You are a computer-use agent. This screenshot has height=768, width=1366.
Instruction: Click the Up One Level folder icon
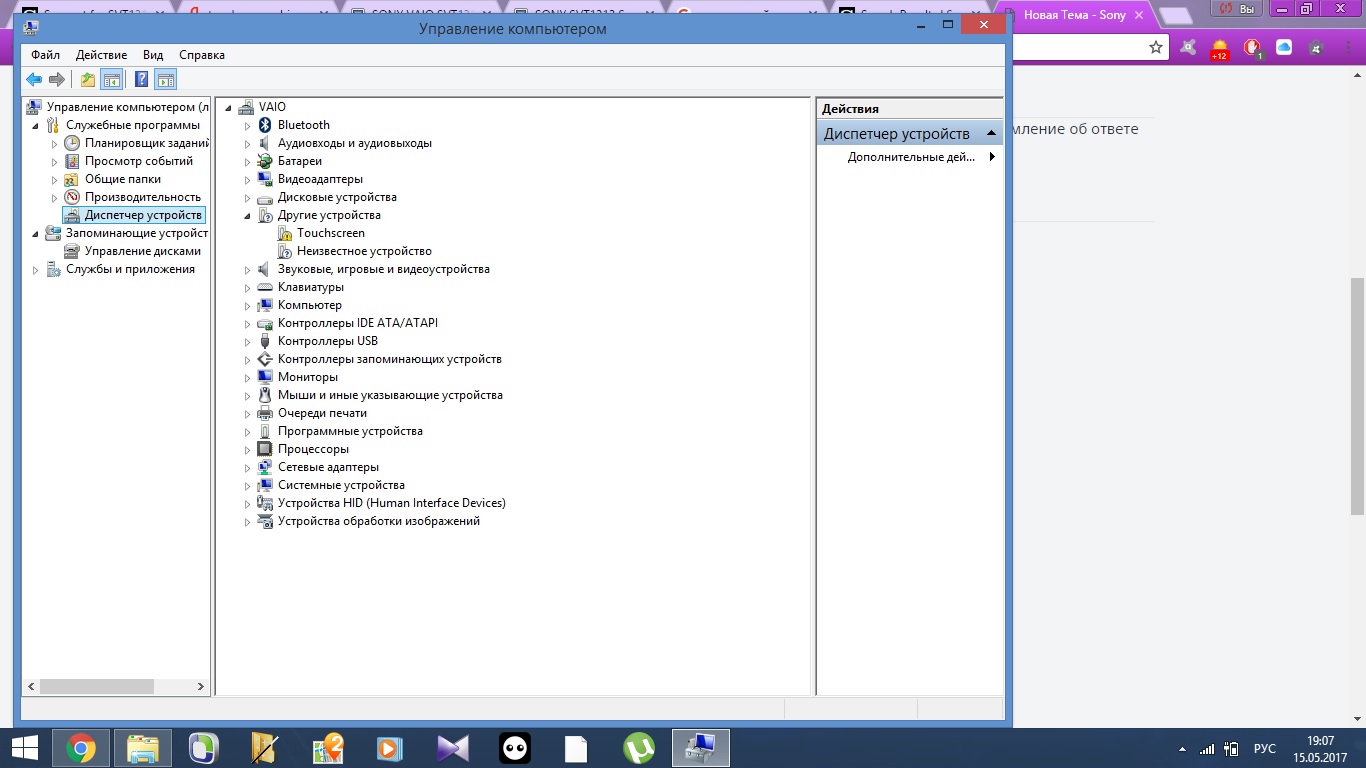tap(88, 80)
